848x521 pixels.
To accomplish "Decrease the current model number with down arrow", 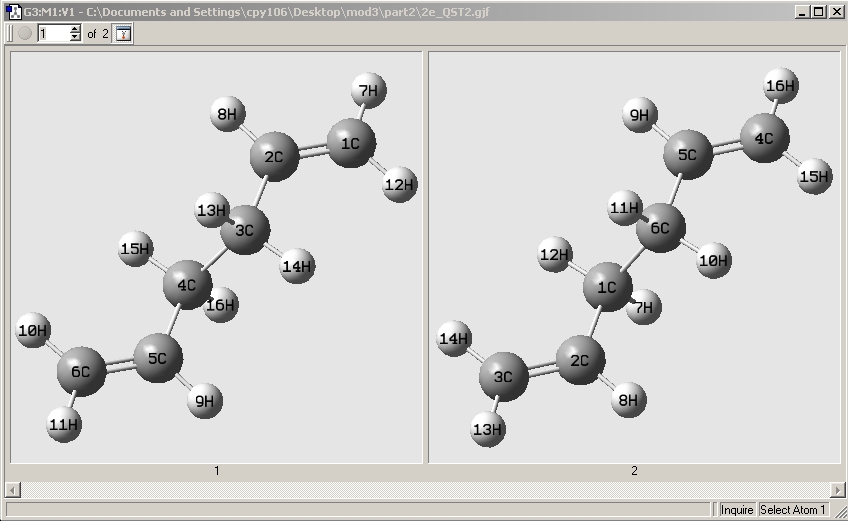I will coord(75,37).
